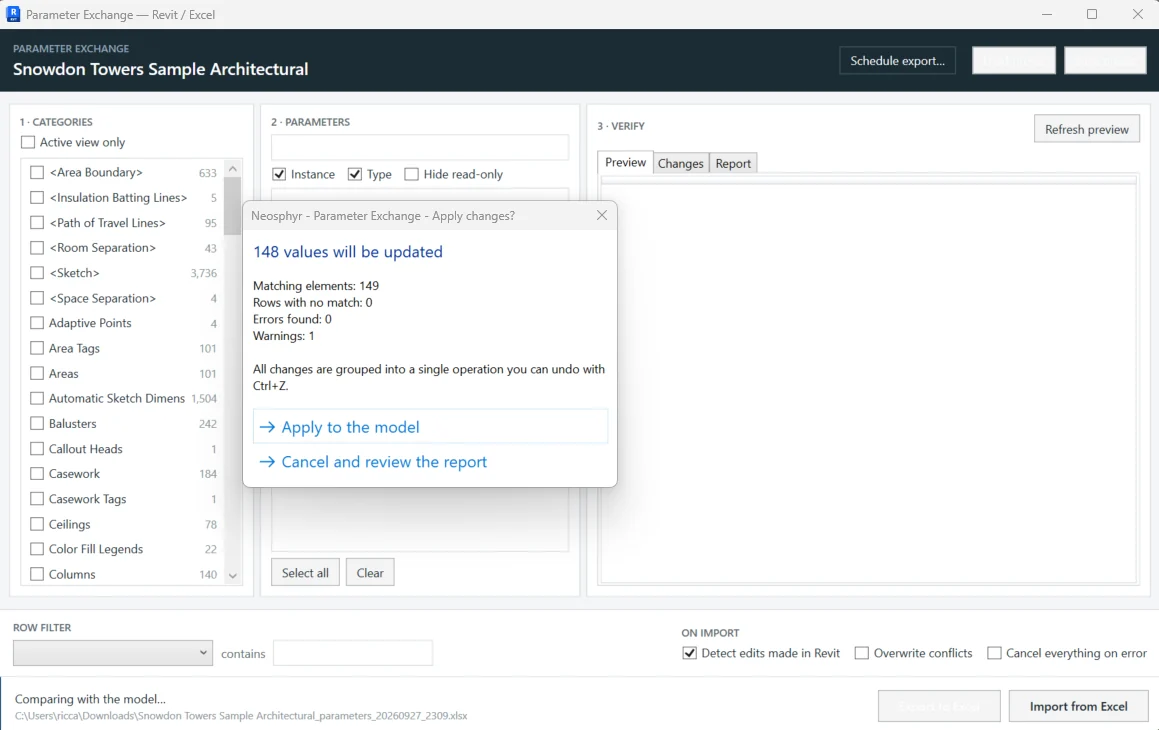The height and width of the screenshot is (730, 1159).
Task: Click the categories list scroll-up arrow
Action: [x=233, y=169]
